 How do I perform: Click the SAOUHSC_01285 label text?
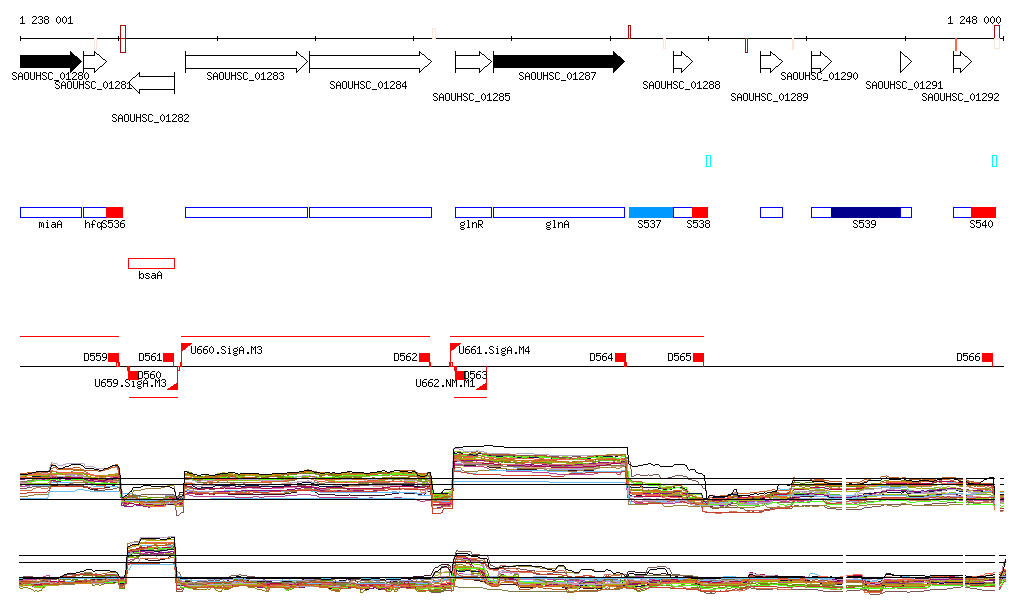tap(472, 97)
